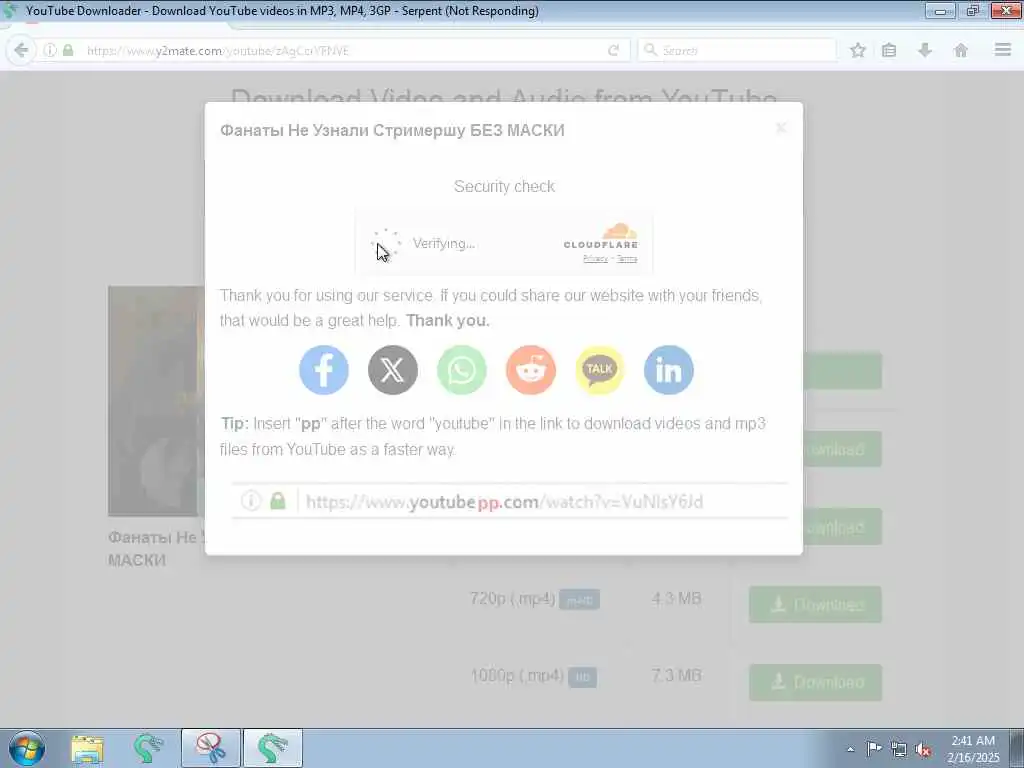Switch to active Serpent taskbar window
This screenshot has width=1024, height=768.
pos(272,748)
